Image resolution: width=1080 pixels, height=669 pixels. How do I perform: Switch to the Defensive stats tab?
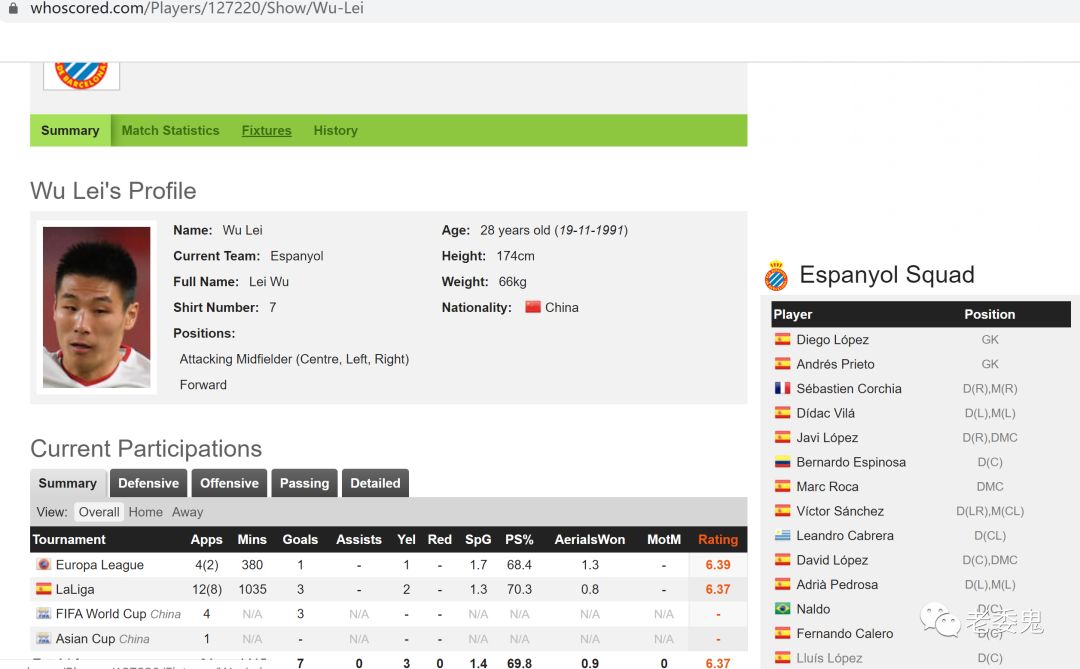pos(148,483)
